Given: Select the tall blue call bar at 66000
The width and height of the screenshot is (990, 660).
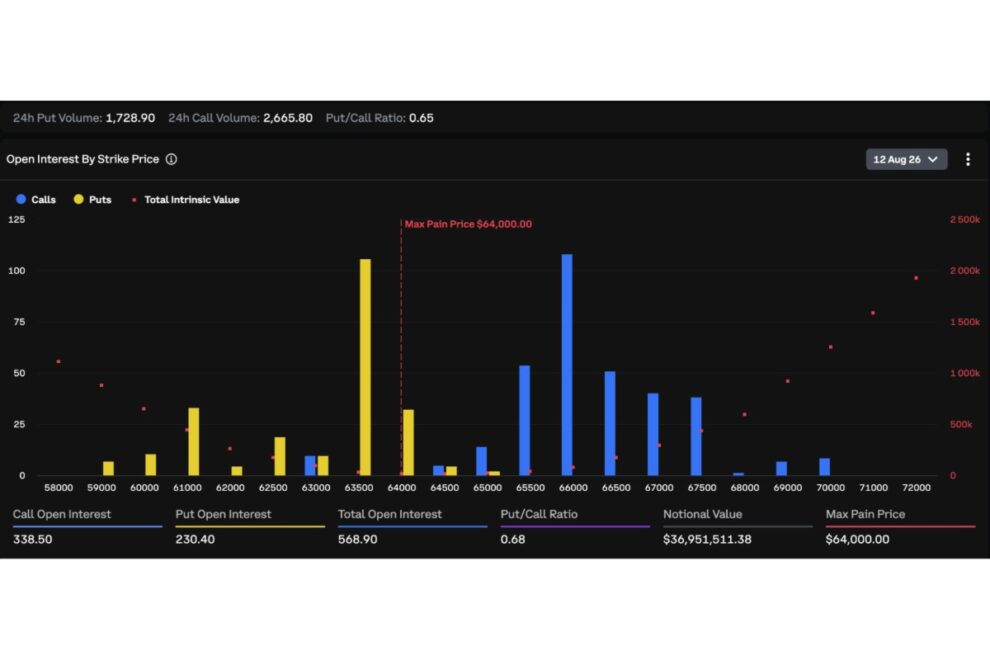Looking at the screenshot, I should [567, 365].
